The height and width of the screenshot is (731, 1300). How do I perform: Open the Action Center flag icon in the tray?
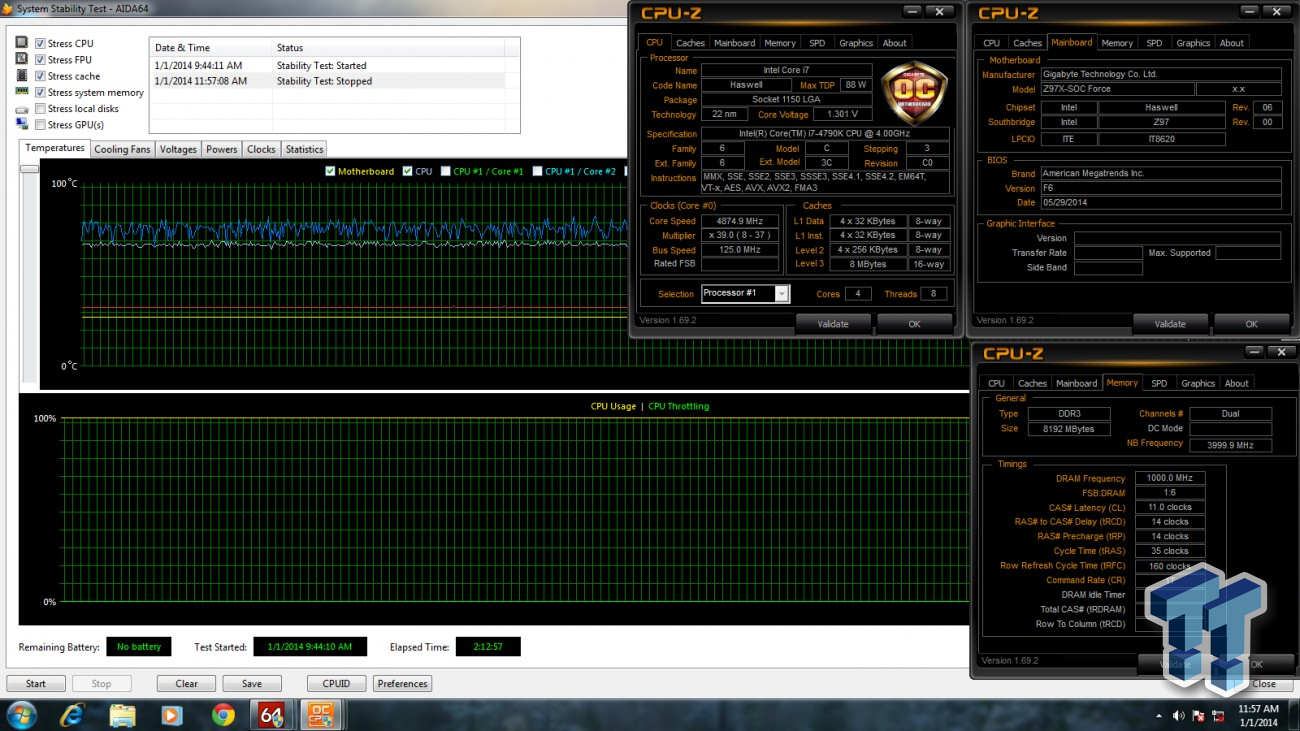1198,716
